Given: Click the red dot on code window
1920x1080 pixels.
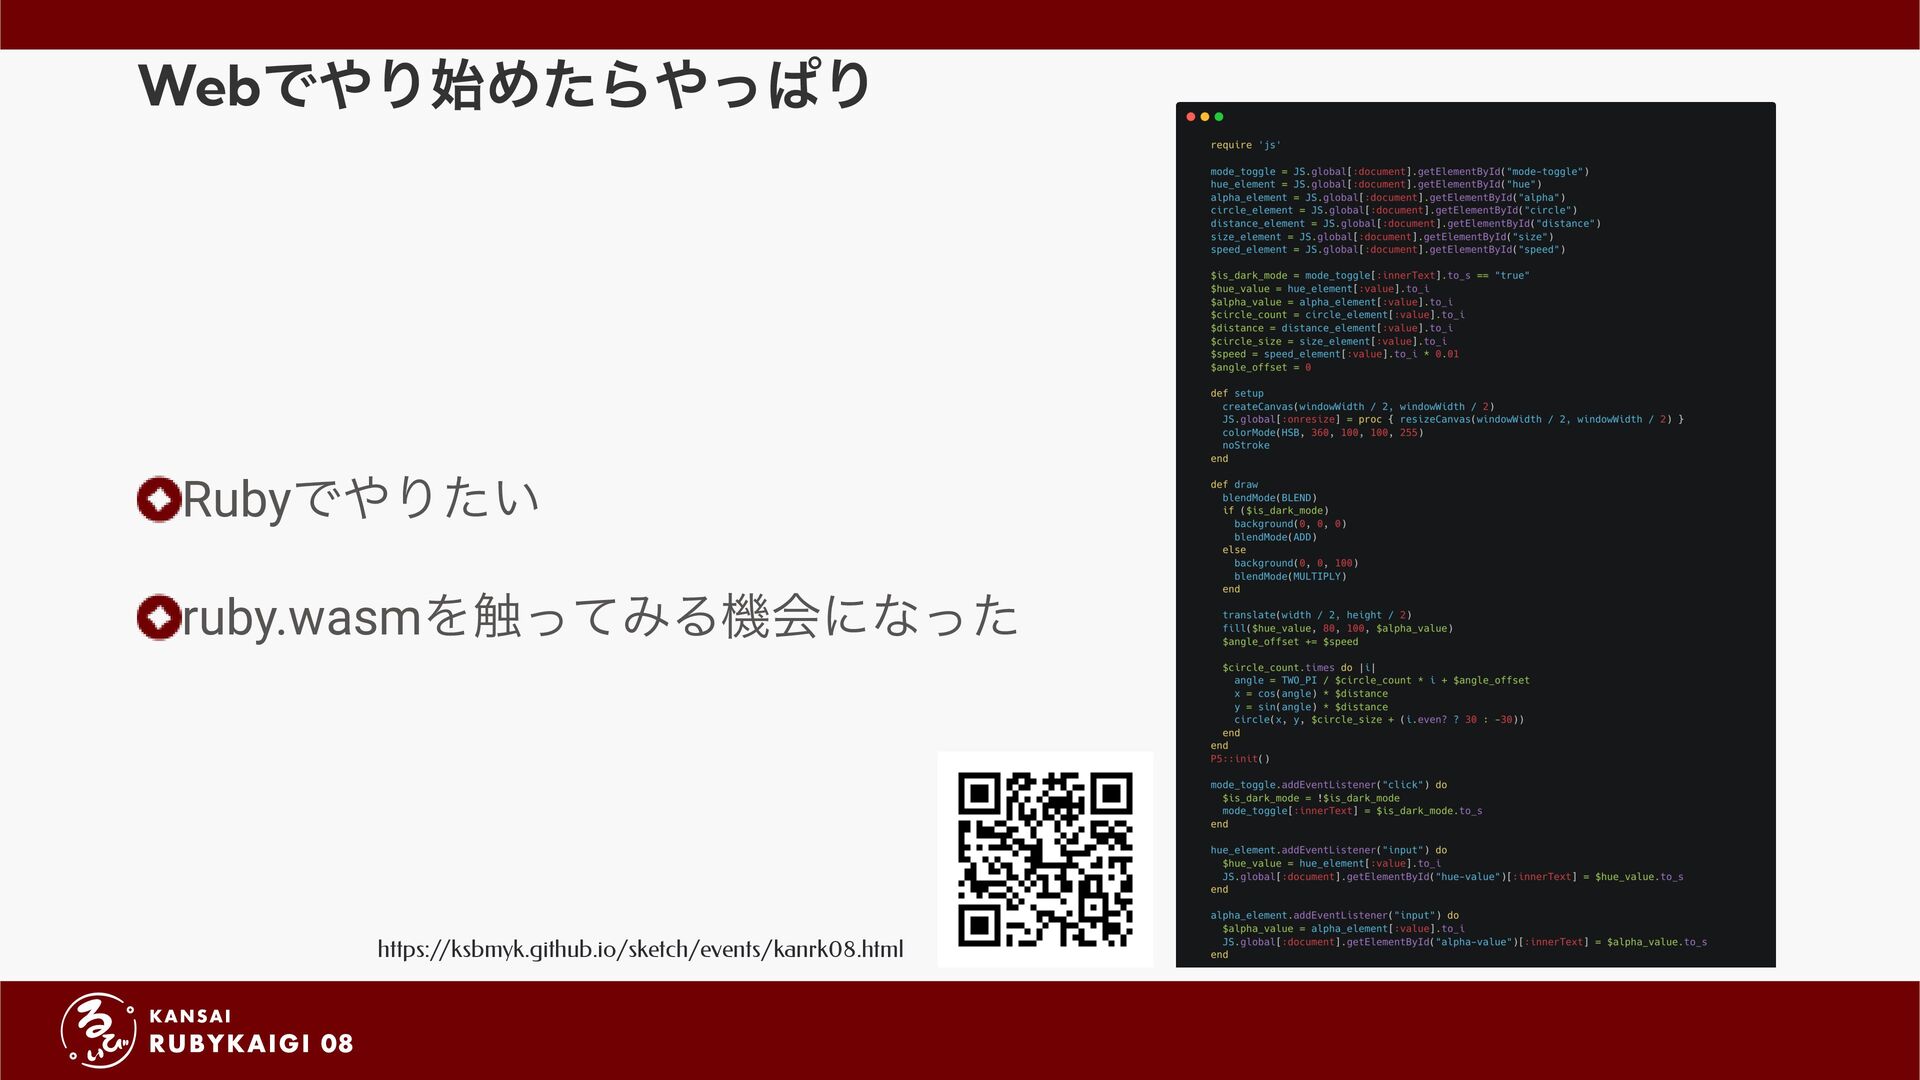Looking at the screenshot, I should coord(1191,117).
